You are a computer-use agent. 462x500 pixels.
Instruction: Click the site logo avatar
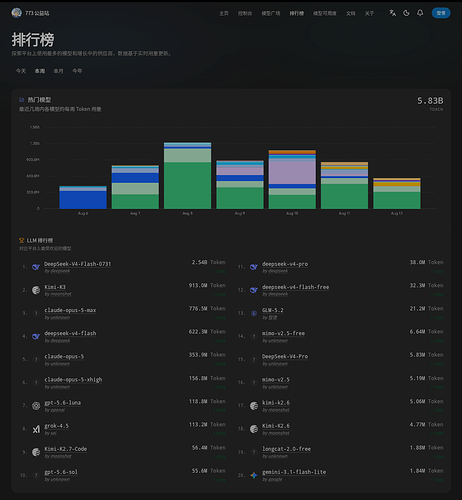tap(16, 13)
